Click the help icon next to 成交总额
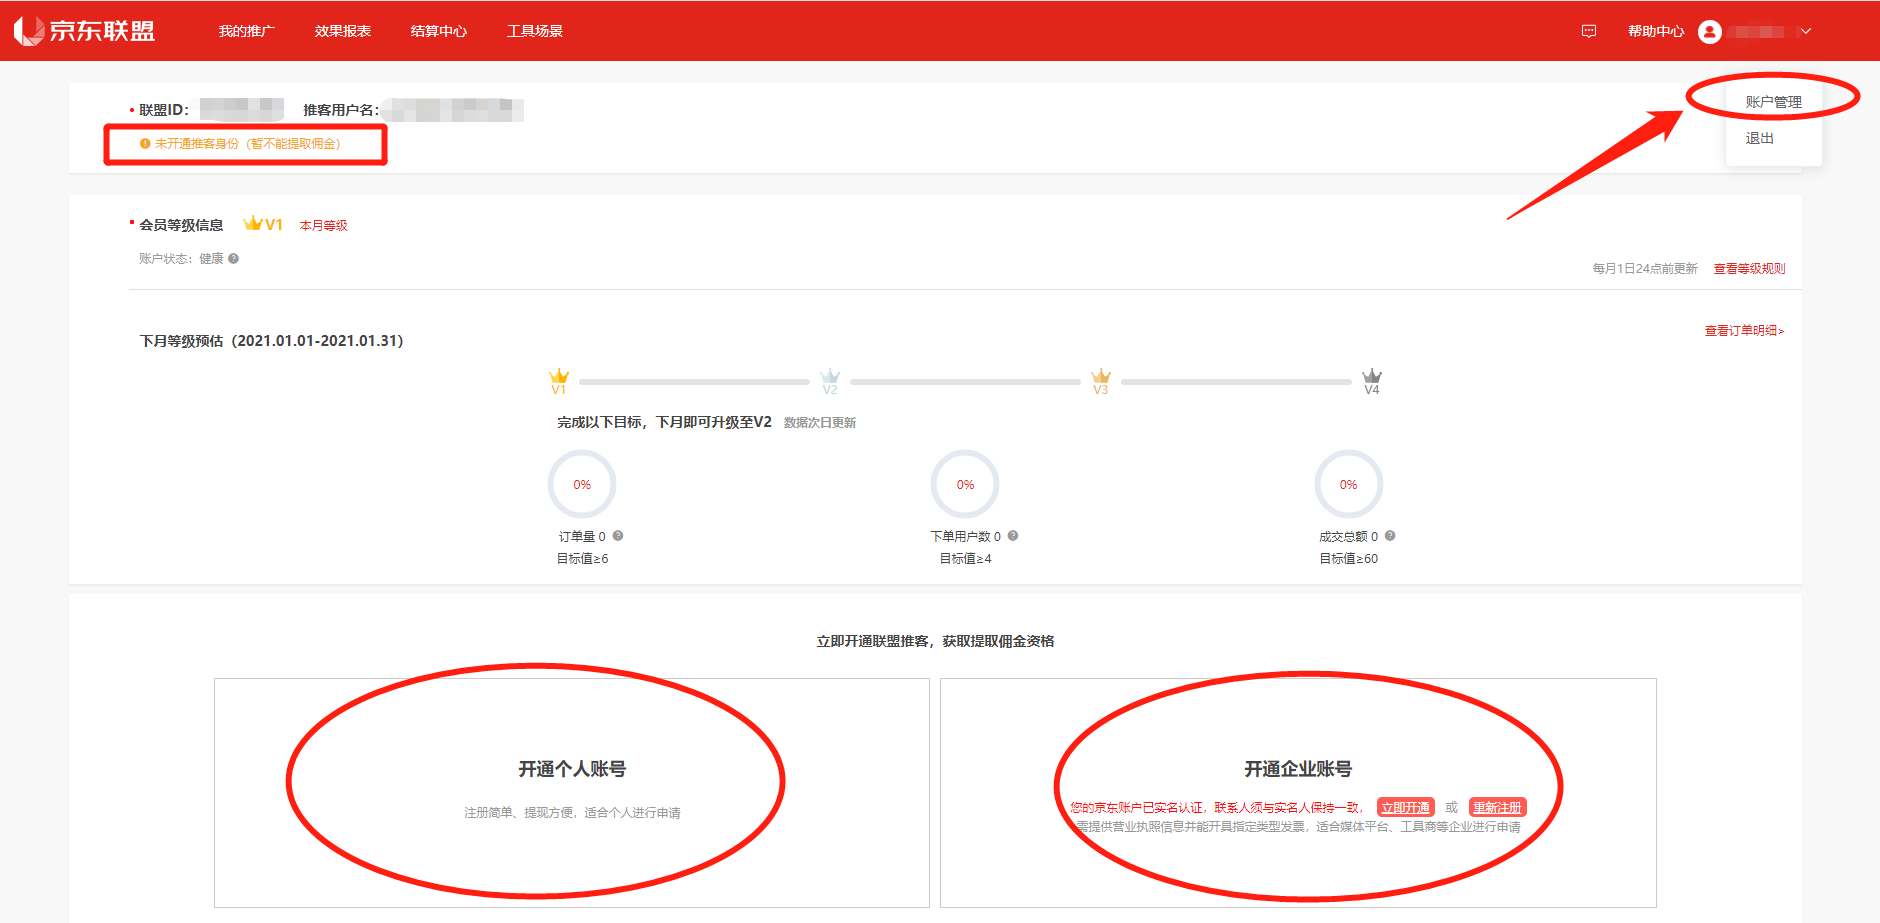Viewport: 1880px width, 923px height. point(1390,536)
